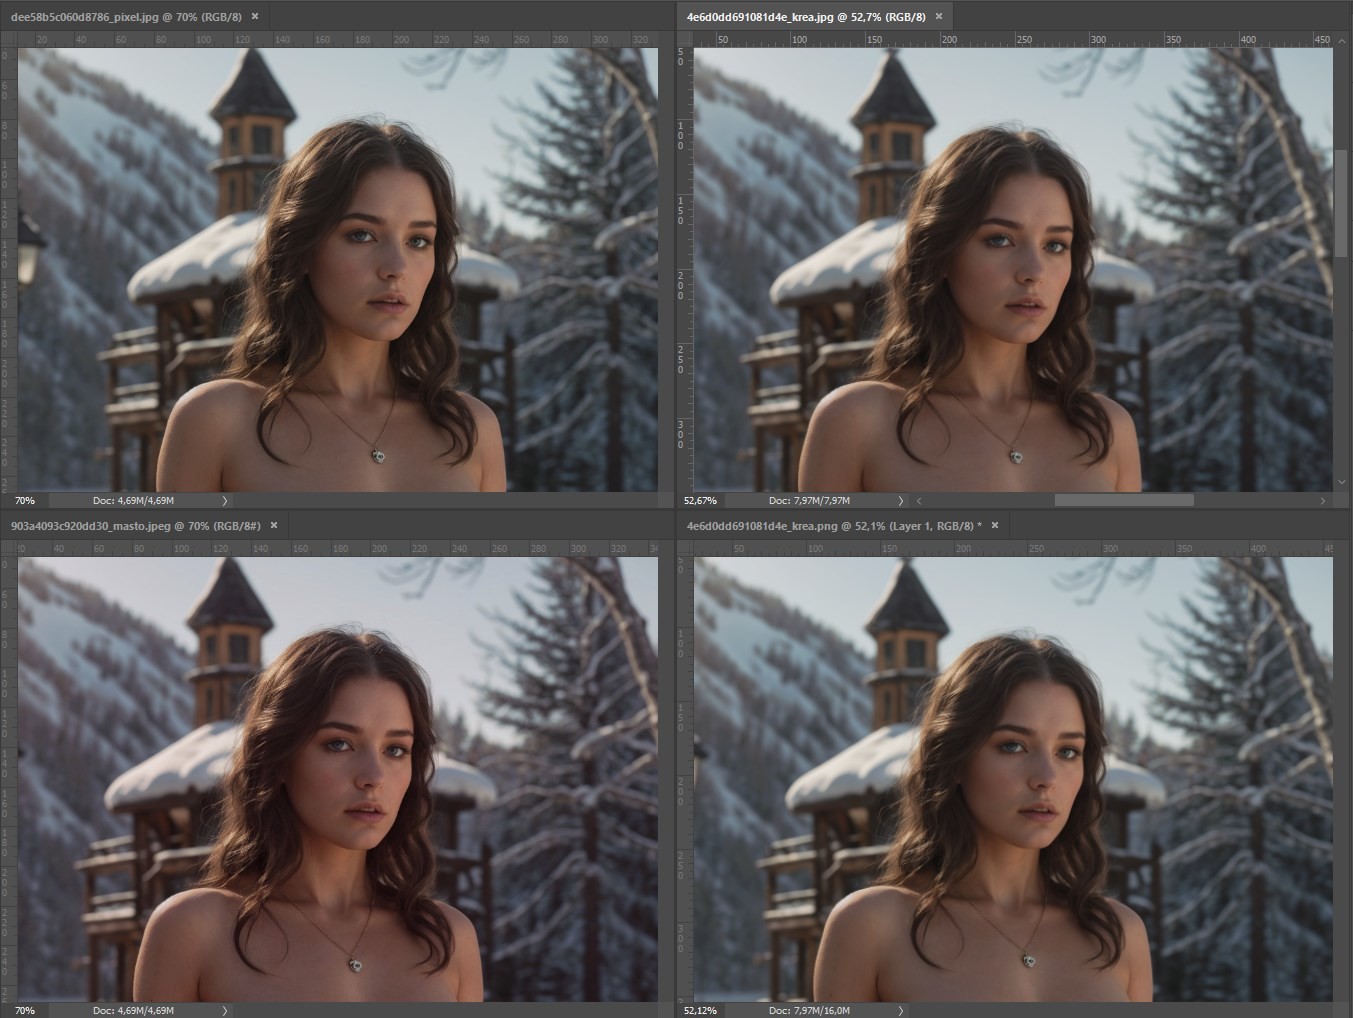Close the dee58b5c060d8786_pixel.jpg tab
The height and width of the screenshot is (1018, 1353).
coord(255,17)
